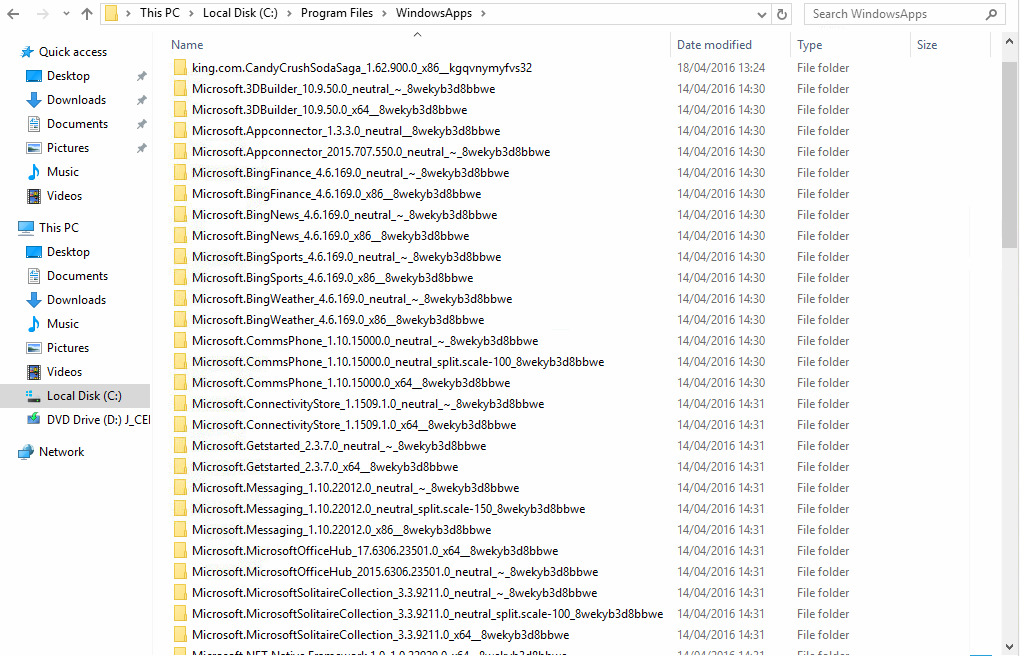Click the Back navigation arrow
Screen dimensions: 1020x656
pyautogui.click(x=13, y=14)
